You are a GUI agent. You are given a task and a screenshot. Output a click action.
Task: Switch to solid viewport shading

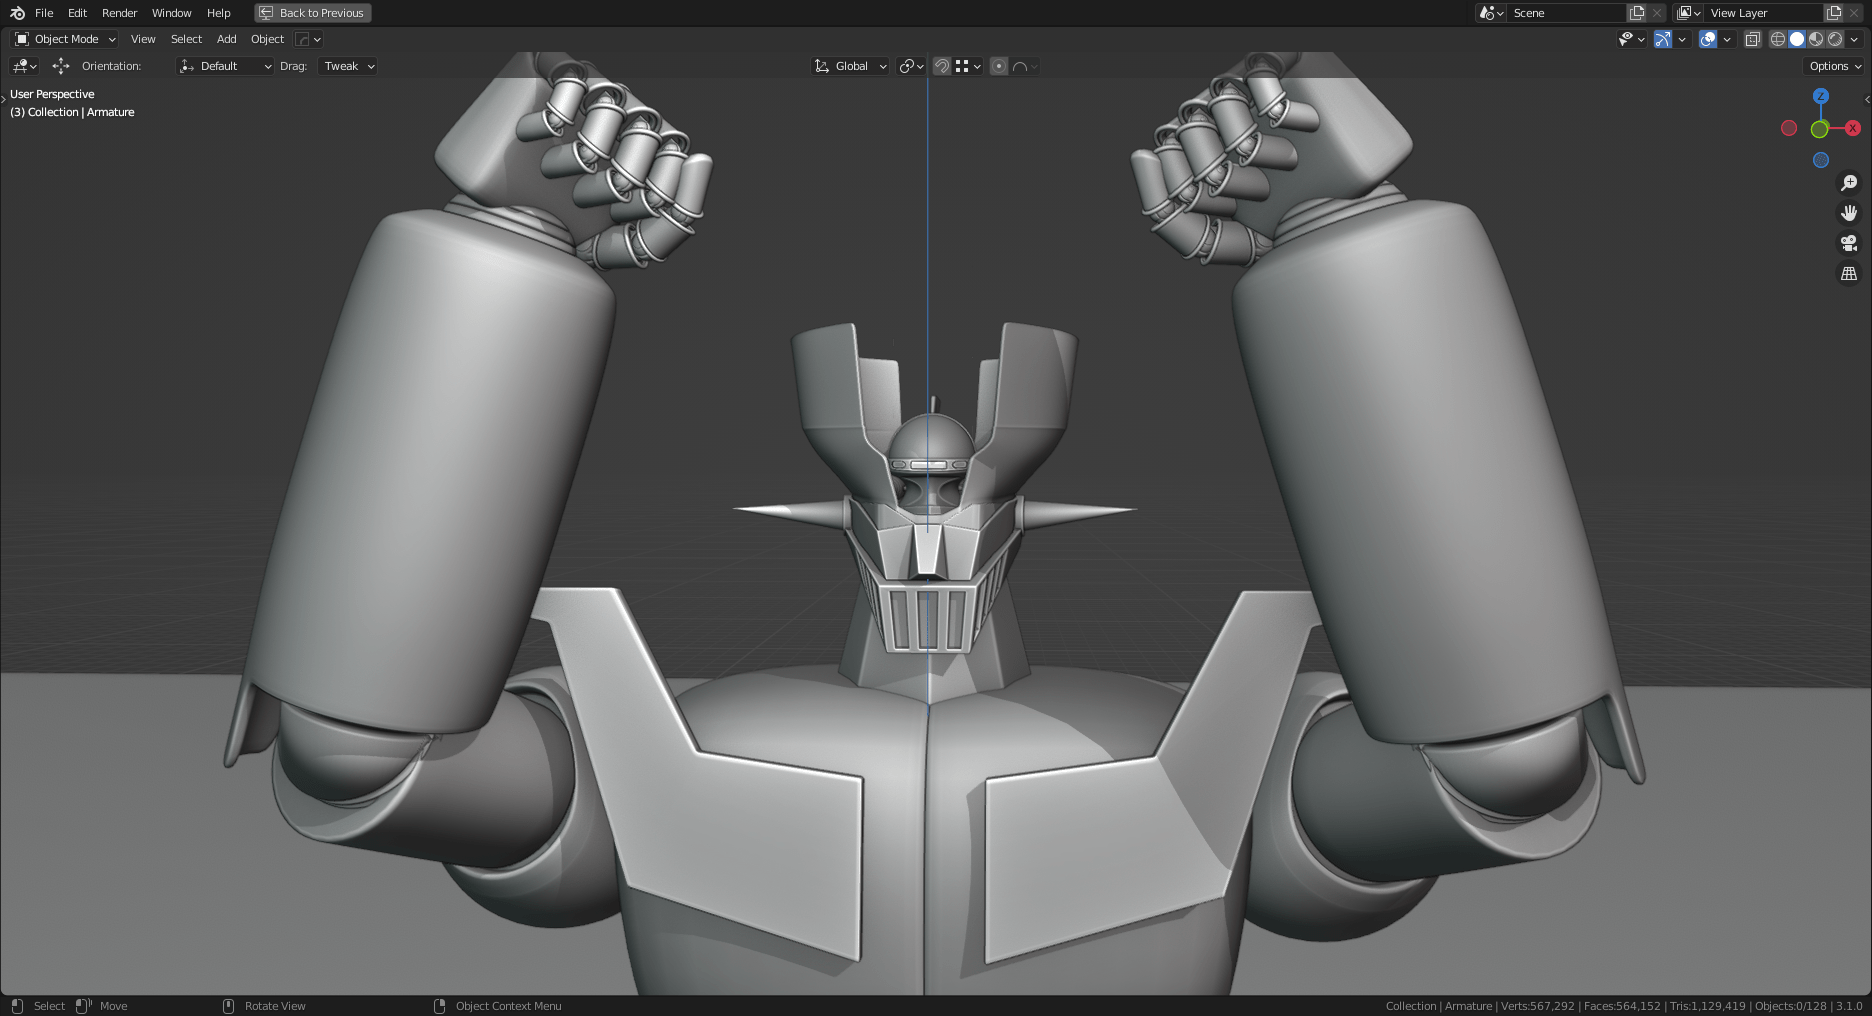coord(1797,39)
